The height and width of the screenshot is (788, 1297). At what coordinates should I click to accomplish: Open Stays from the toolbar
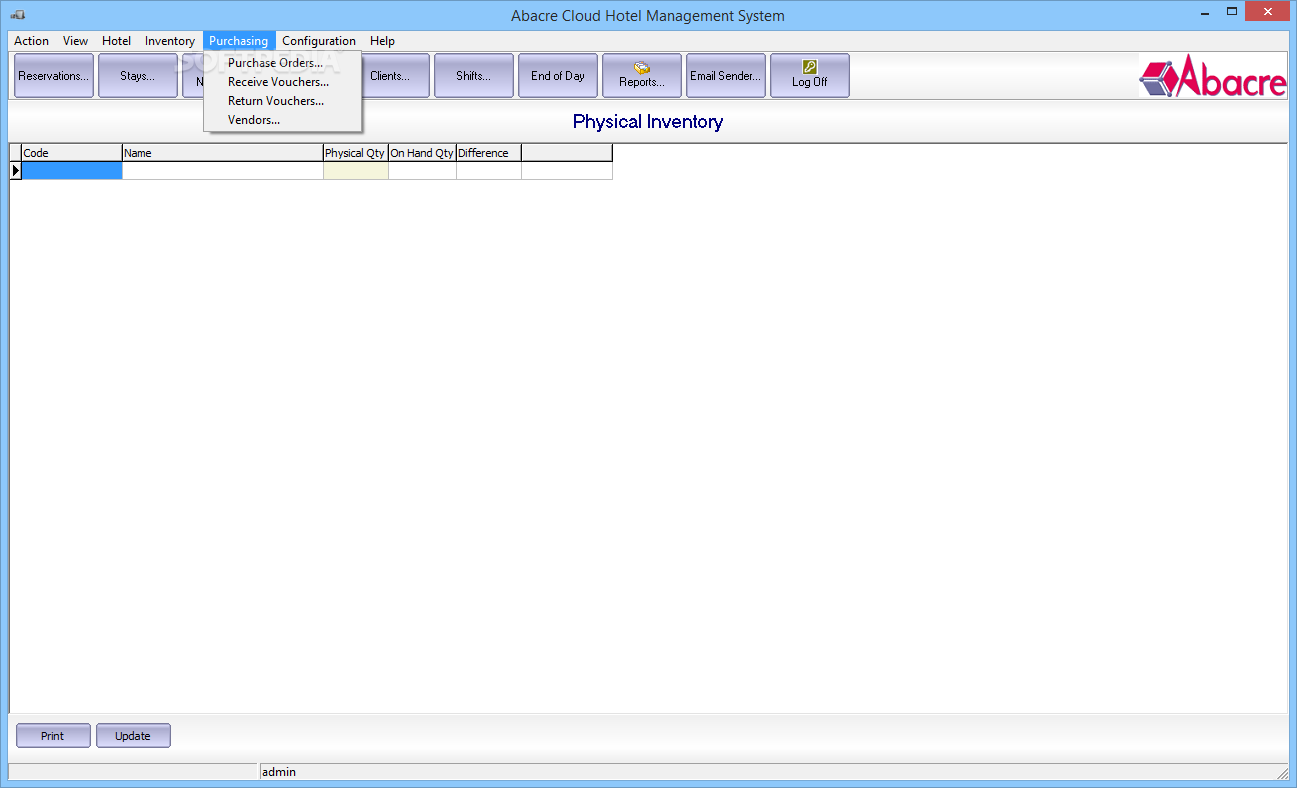138,76
